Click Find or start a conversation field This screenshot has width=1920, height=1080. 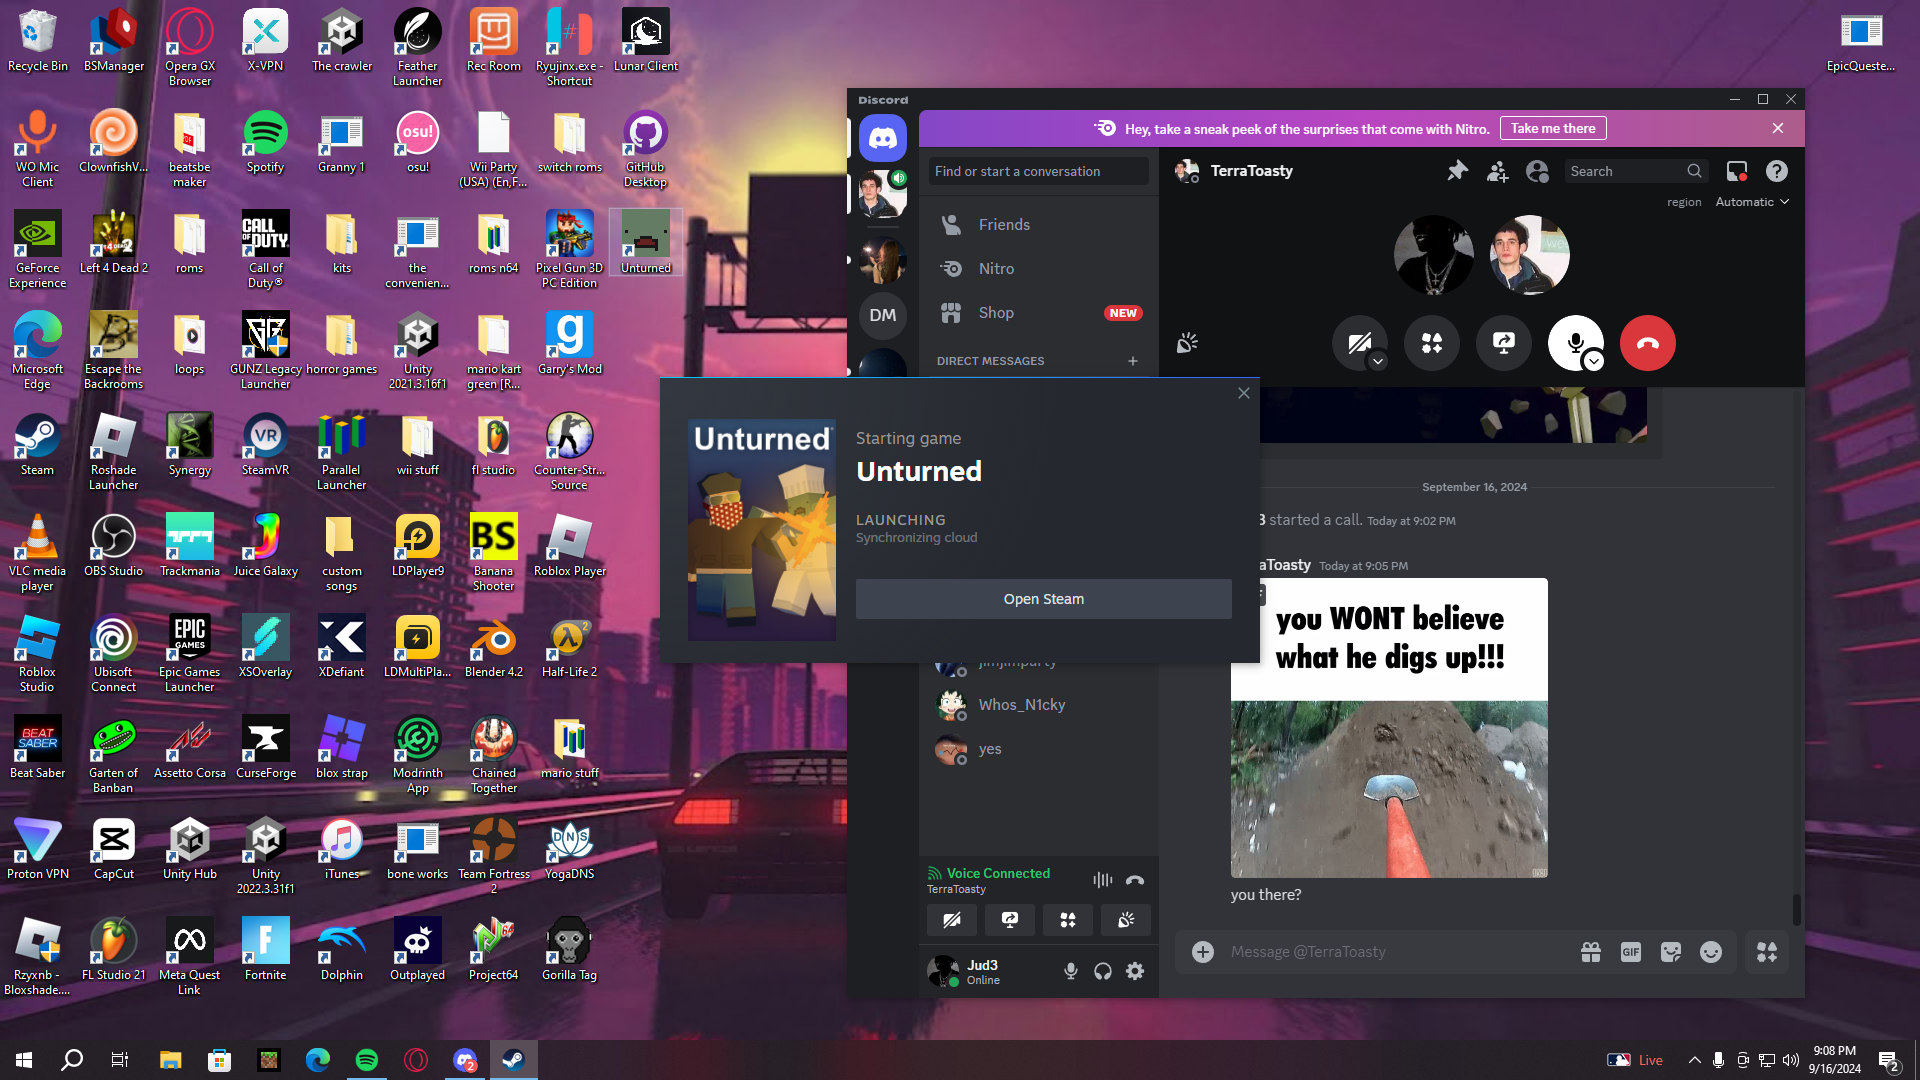(1039, 171)
